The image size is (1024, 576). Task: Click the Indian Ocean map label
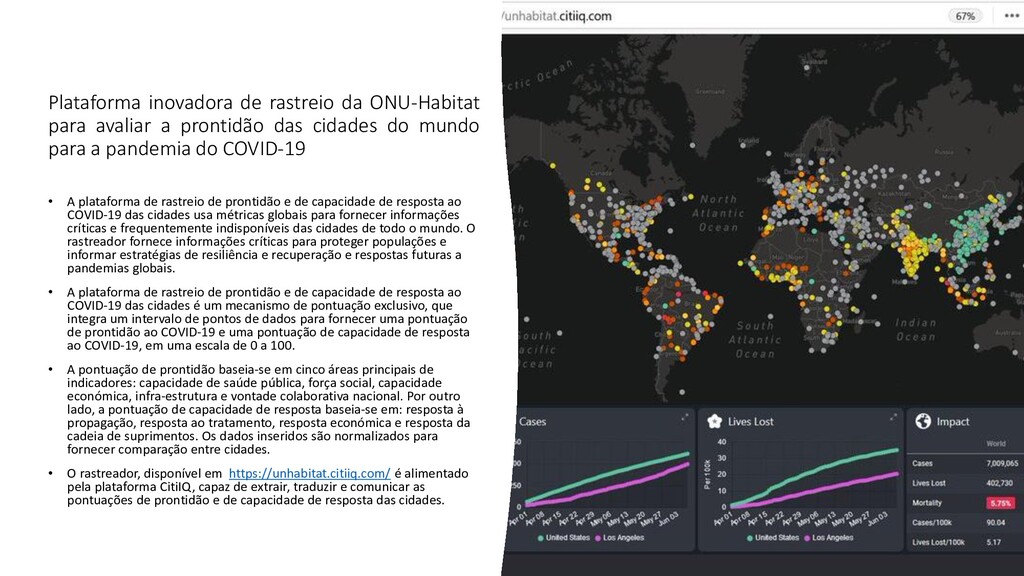click(916, 330)
